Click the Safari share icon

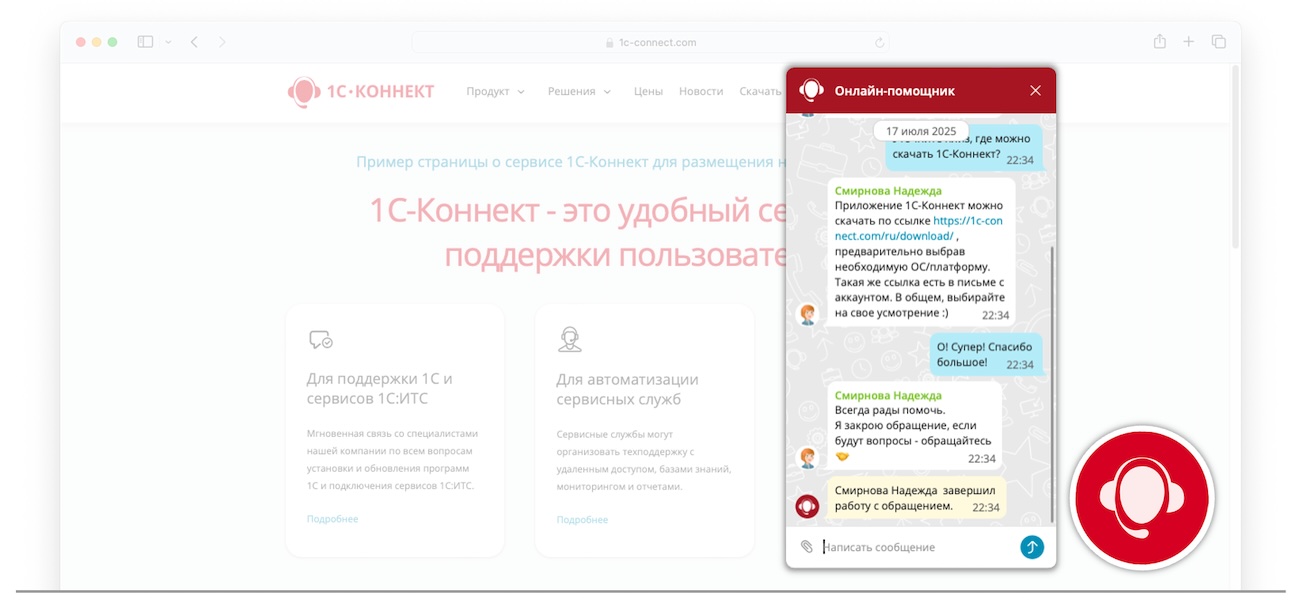pyautogui.click(x=1159, y=42)
